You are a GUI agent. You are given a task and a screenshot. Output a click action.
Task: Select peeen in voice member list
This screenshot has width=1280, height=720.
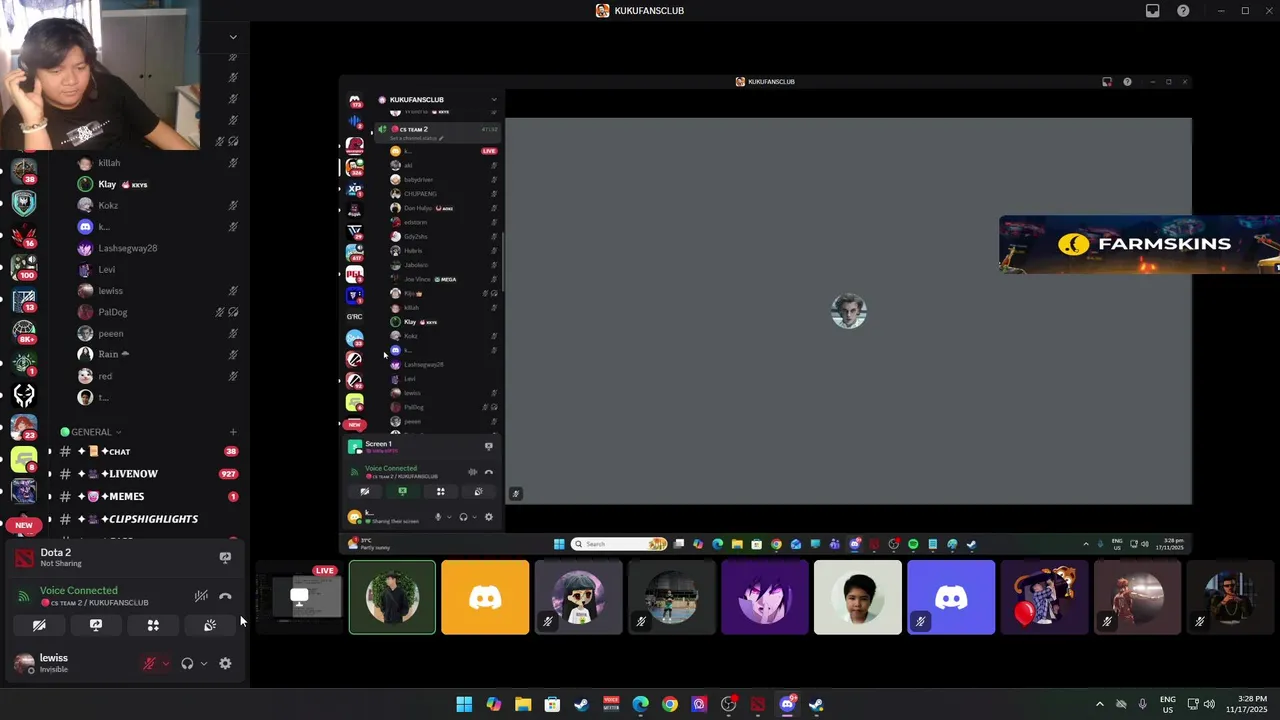[x=156, y=333]
